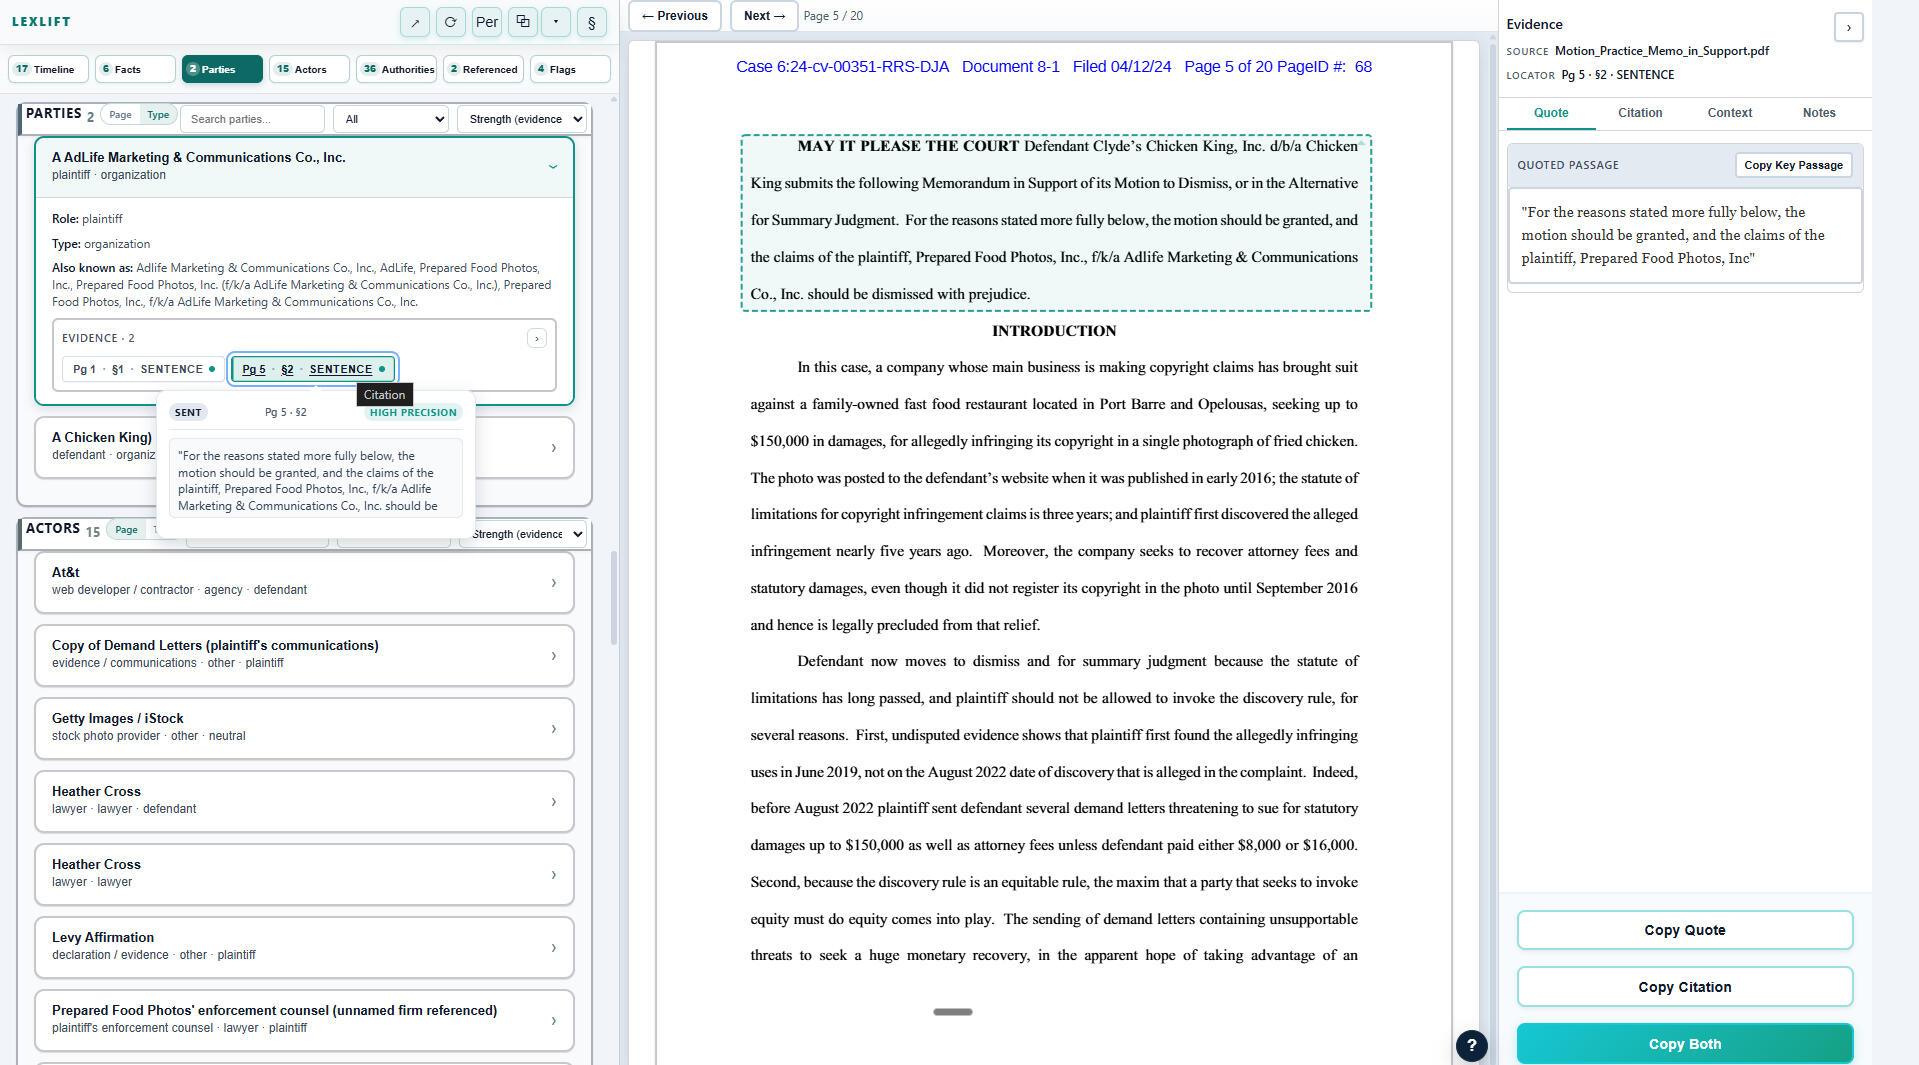Image resolution: width=1919 pixels, height=1065 pixels.
Task: Collapse the AdLife Marketing party card
Action: pyautogui.click(x=552, y=166)
